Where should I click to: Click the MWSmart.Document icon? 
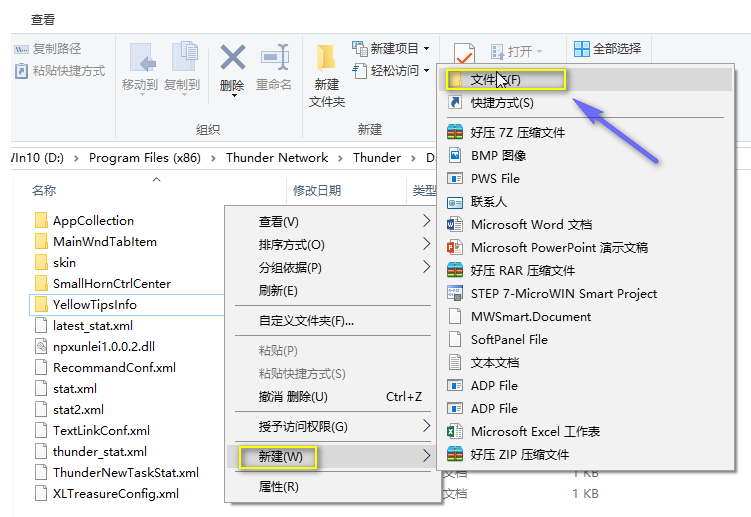[455, 316]
